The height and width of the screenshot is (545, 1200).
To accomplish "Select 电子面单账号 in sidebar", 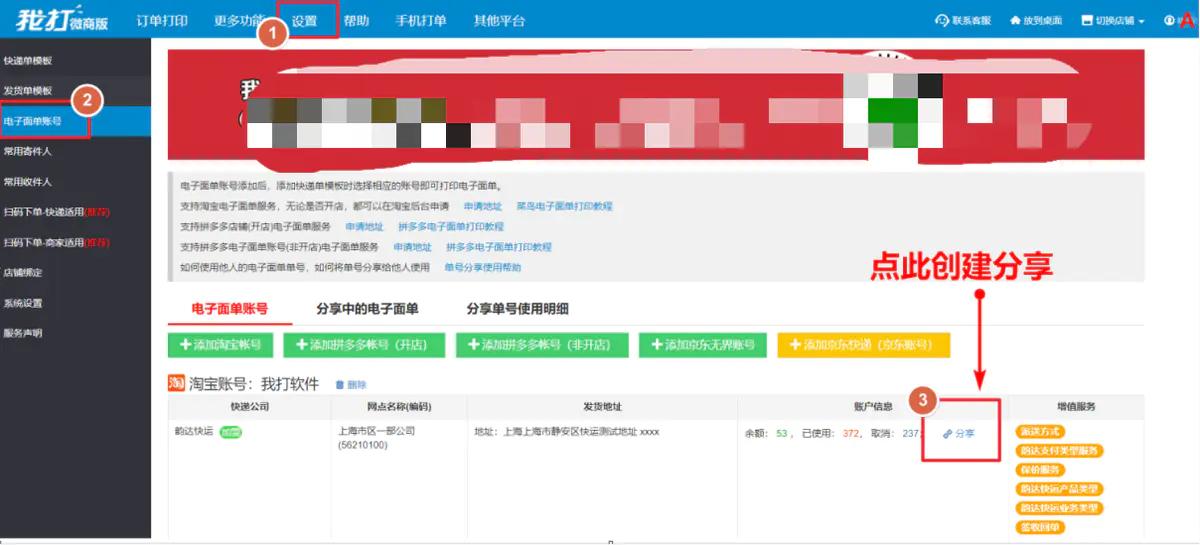I will [x=75, y=121].
